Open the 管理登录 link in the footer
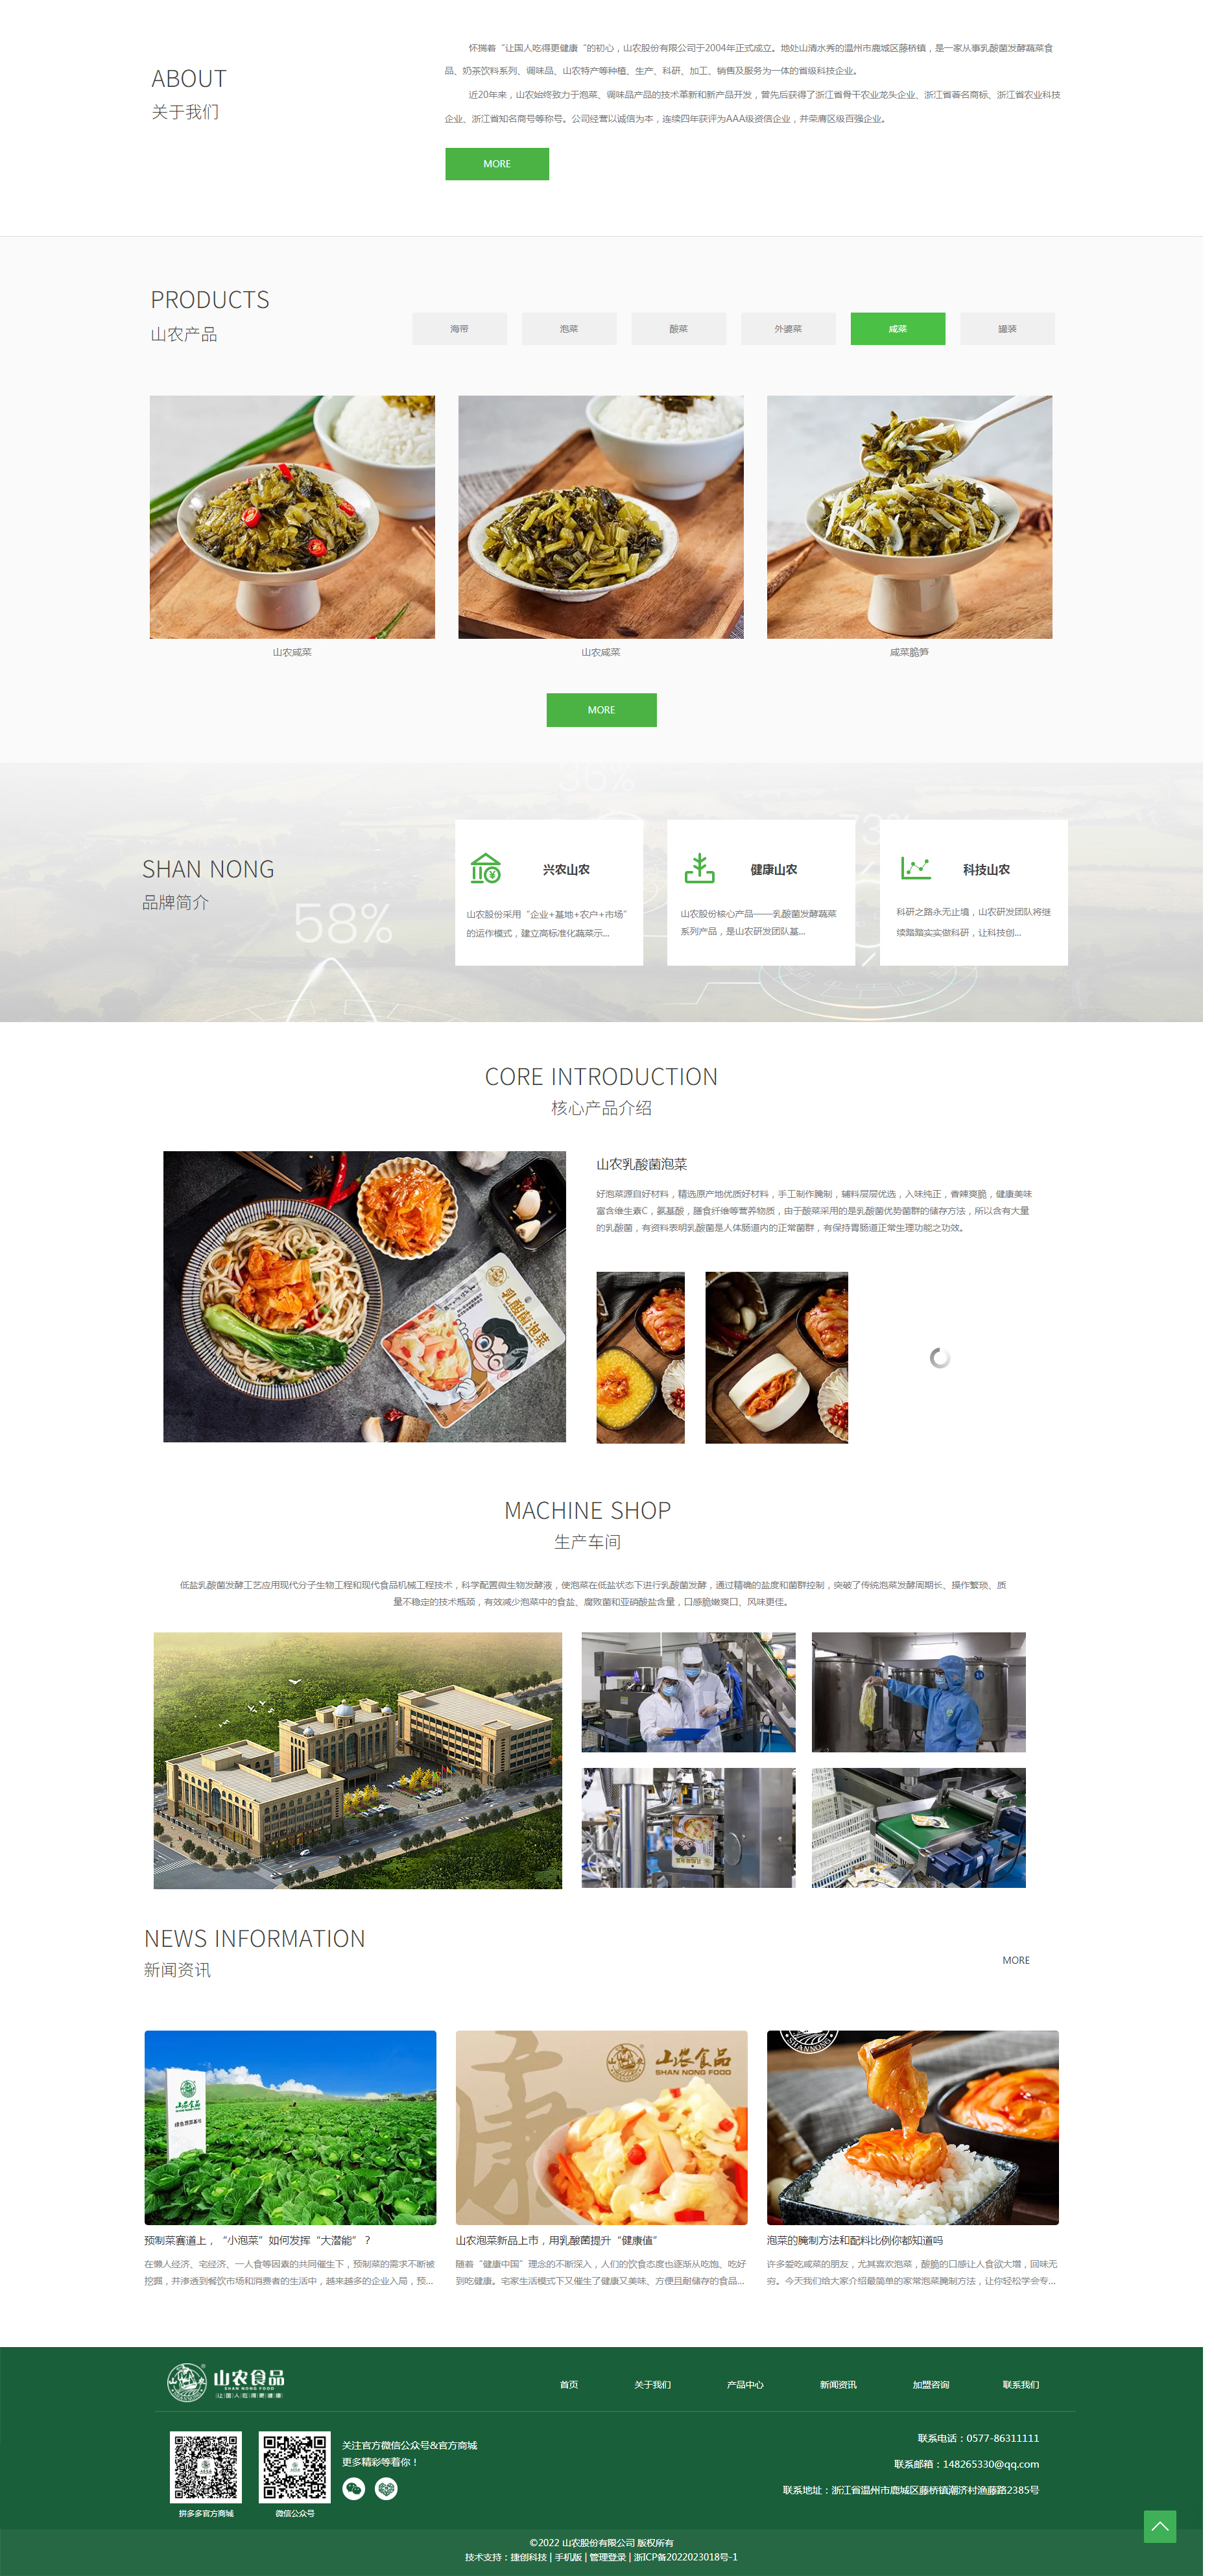 click(607, 2557)
